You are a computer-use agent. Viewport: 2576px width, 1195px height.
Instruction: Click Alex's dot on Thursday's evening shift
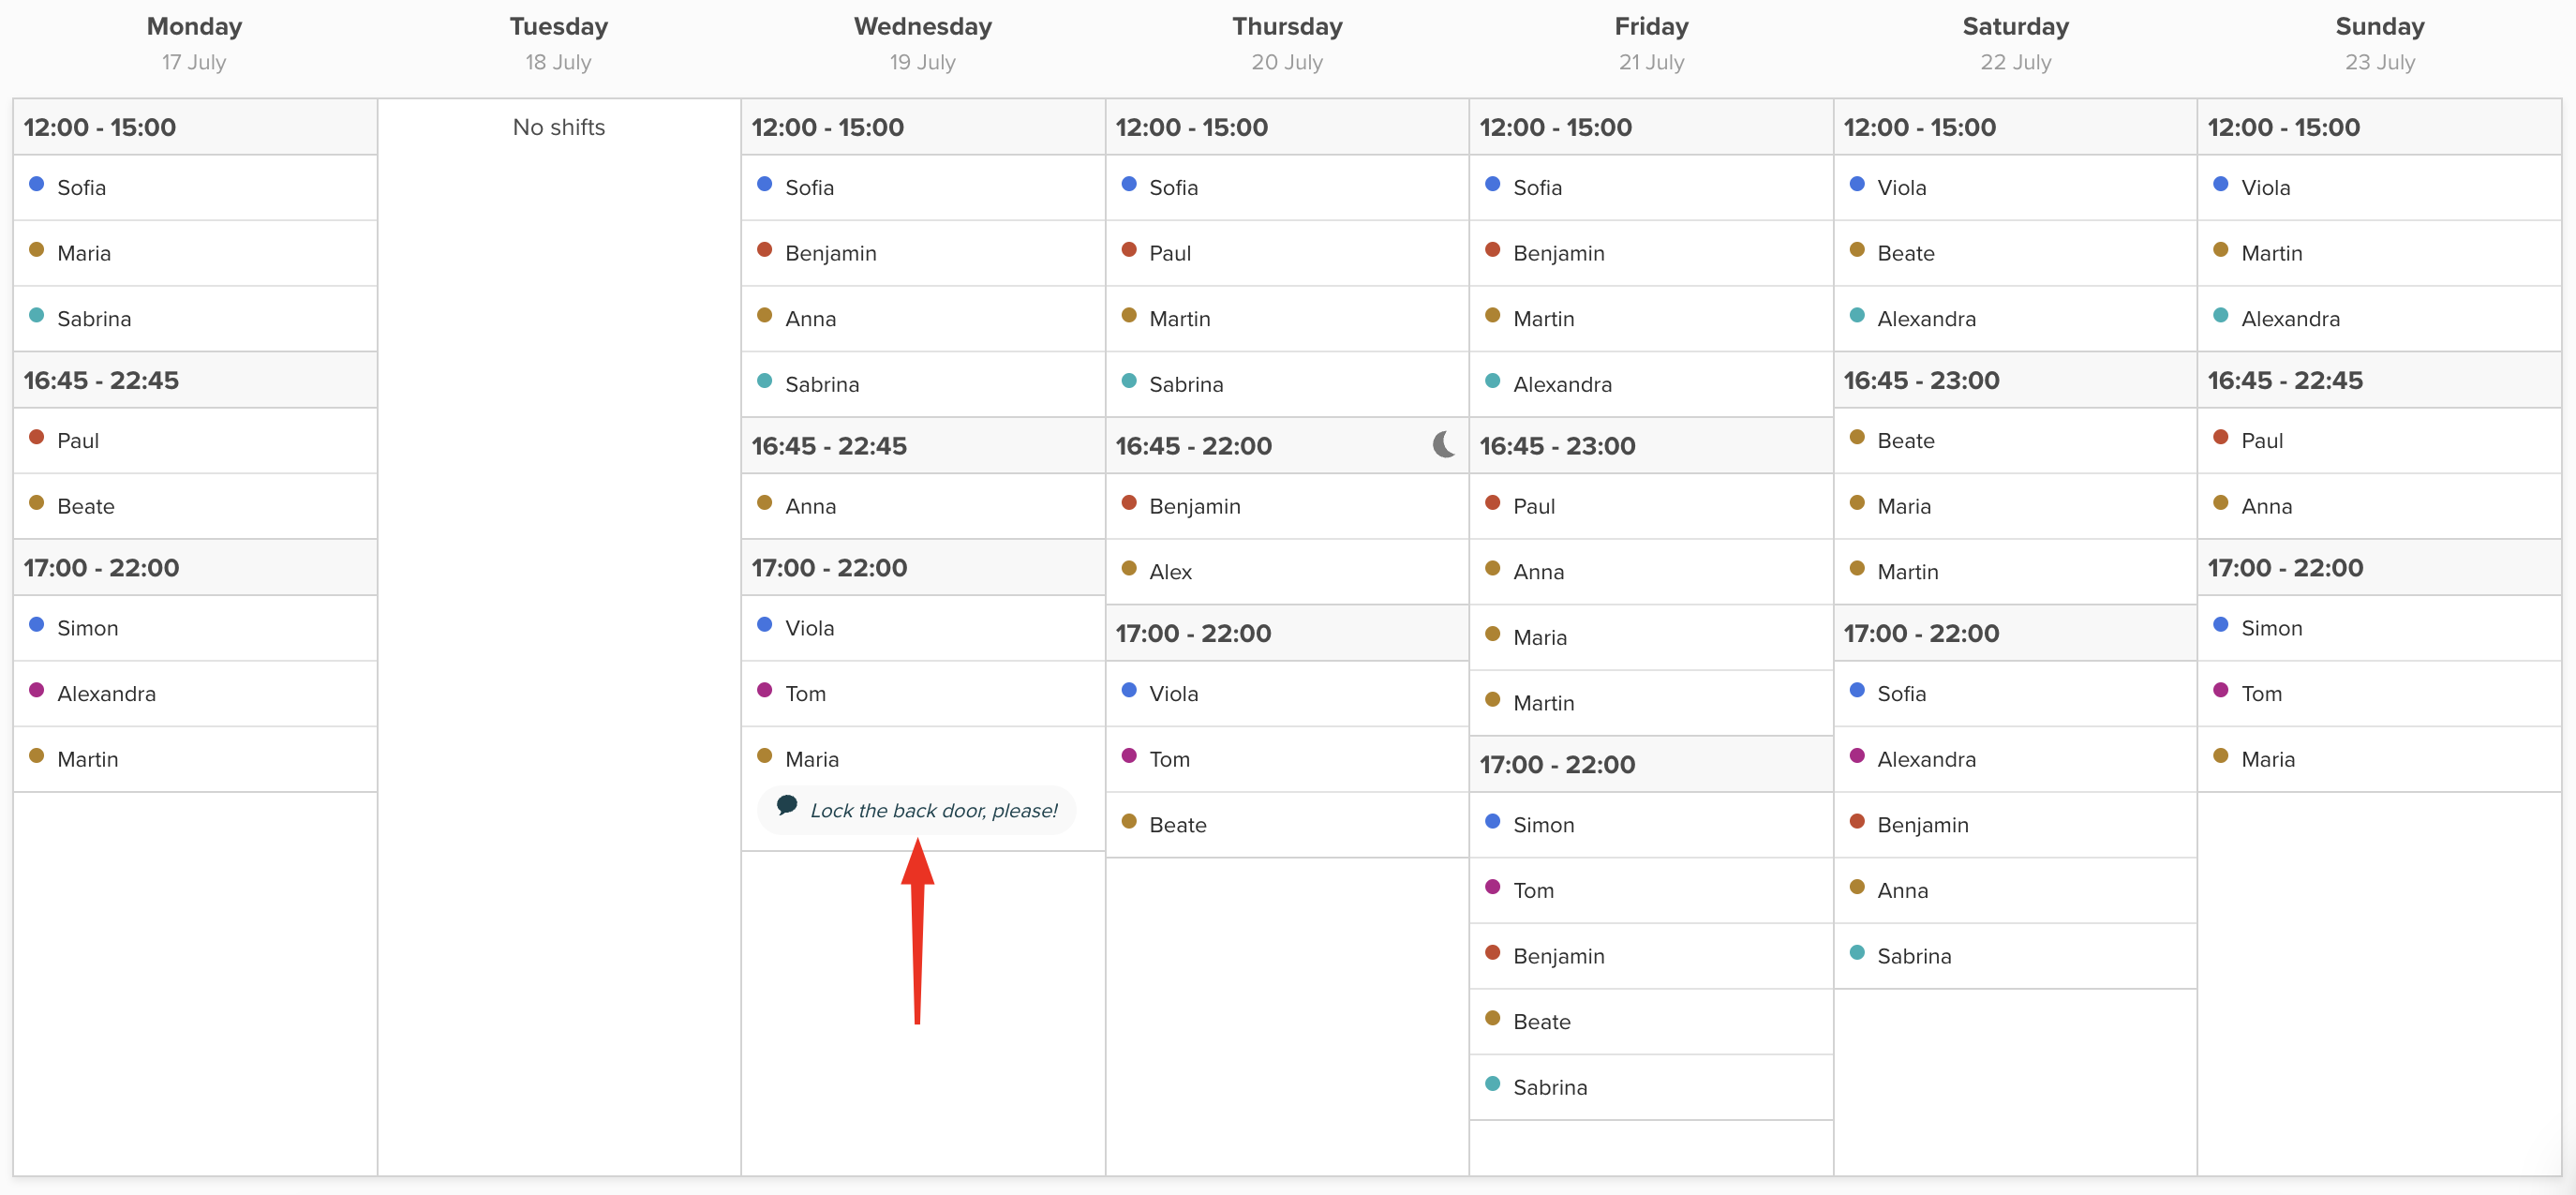pos(1129,568)
